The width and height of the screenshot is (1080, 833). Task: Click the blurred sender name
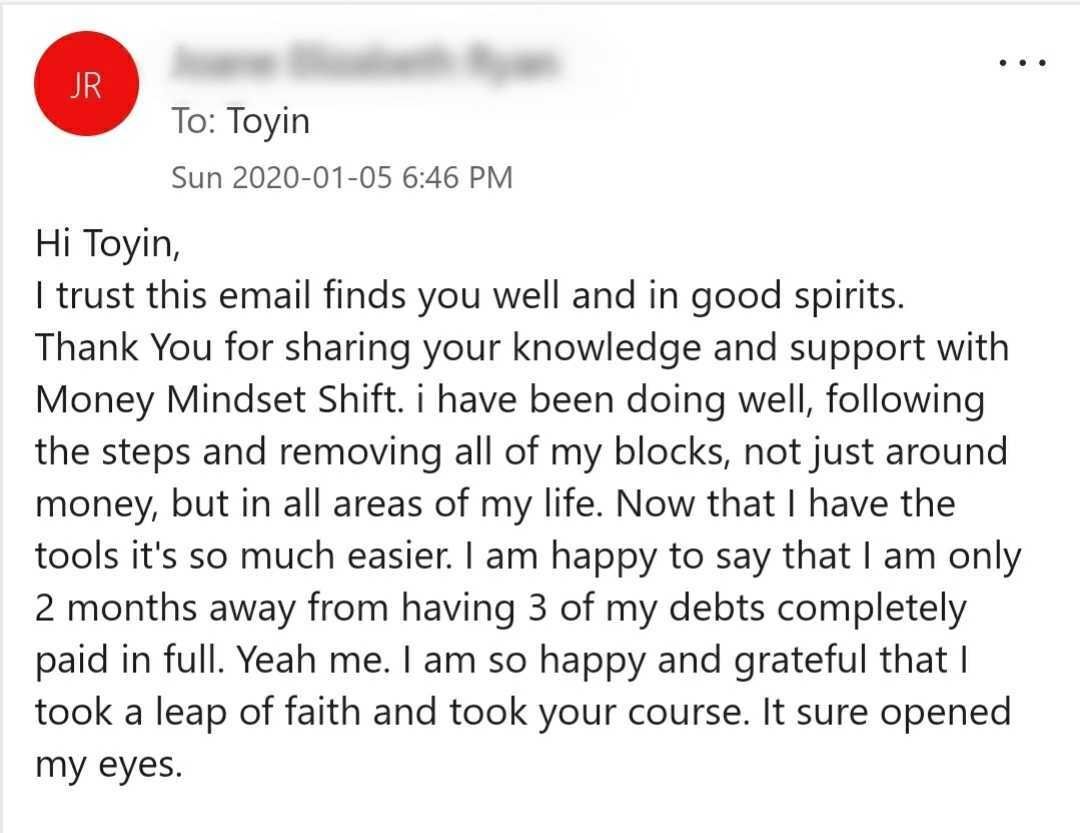coord(365,63)
